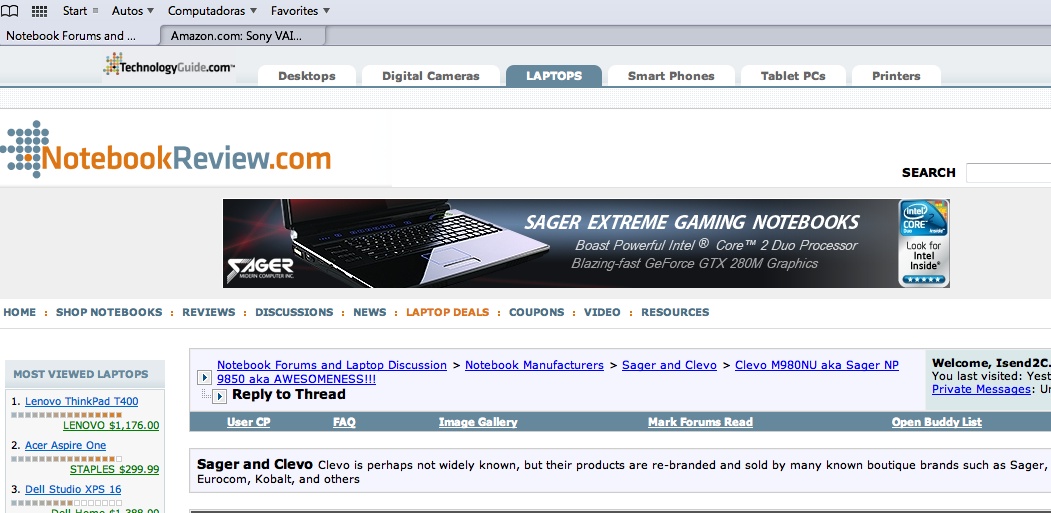The height and width of the screenshot is (513, 1051).
Task: Click Lenovo ThinkPad T400 rating bar
Action: [x=66, y=415]
